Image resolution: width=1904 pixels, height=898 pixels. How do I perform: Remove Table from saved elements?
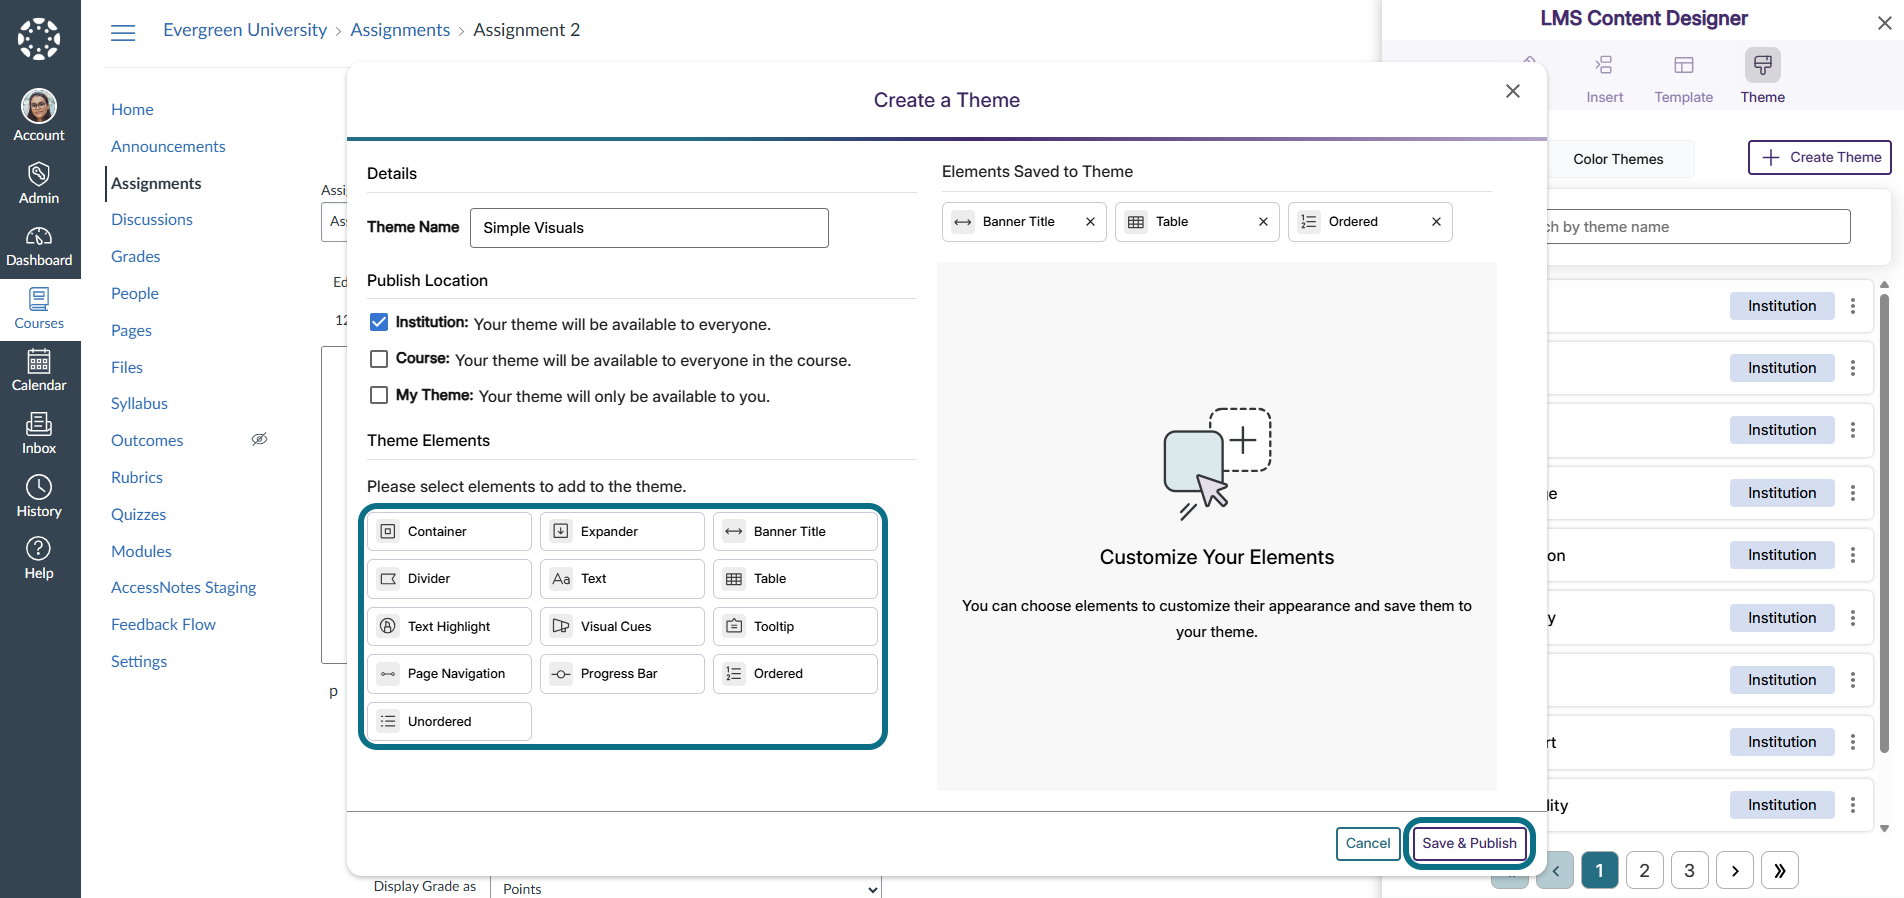pos(1263,222)
